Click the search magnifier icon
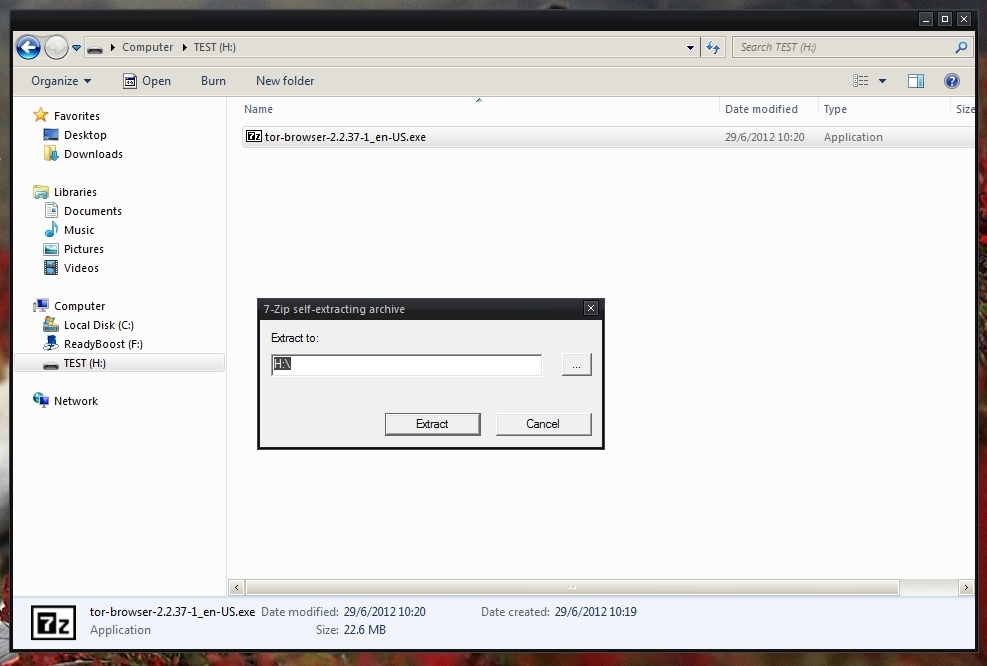 (961, 47)
